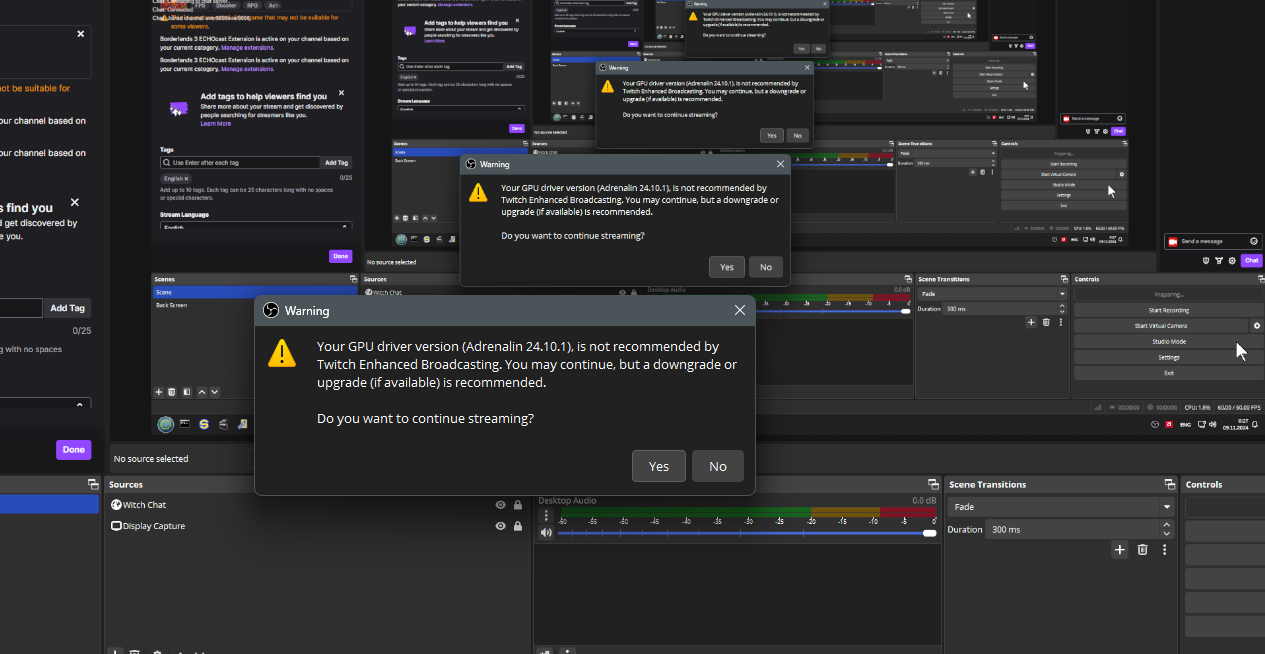Image resolution: width=1265 pixels, height=654 pixels.
Task: Click trash icon in largest preview Scene Transitions
Action: coord(1046,322)
